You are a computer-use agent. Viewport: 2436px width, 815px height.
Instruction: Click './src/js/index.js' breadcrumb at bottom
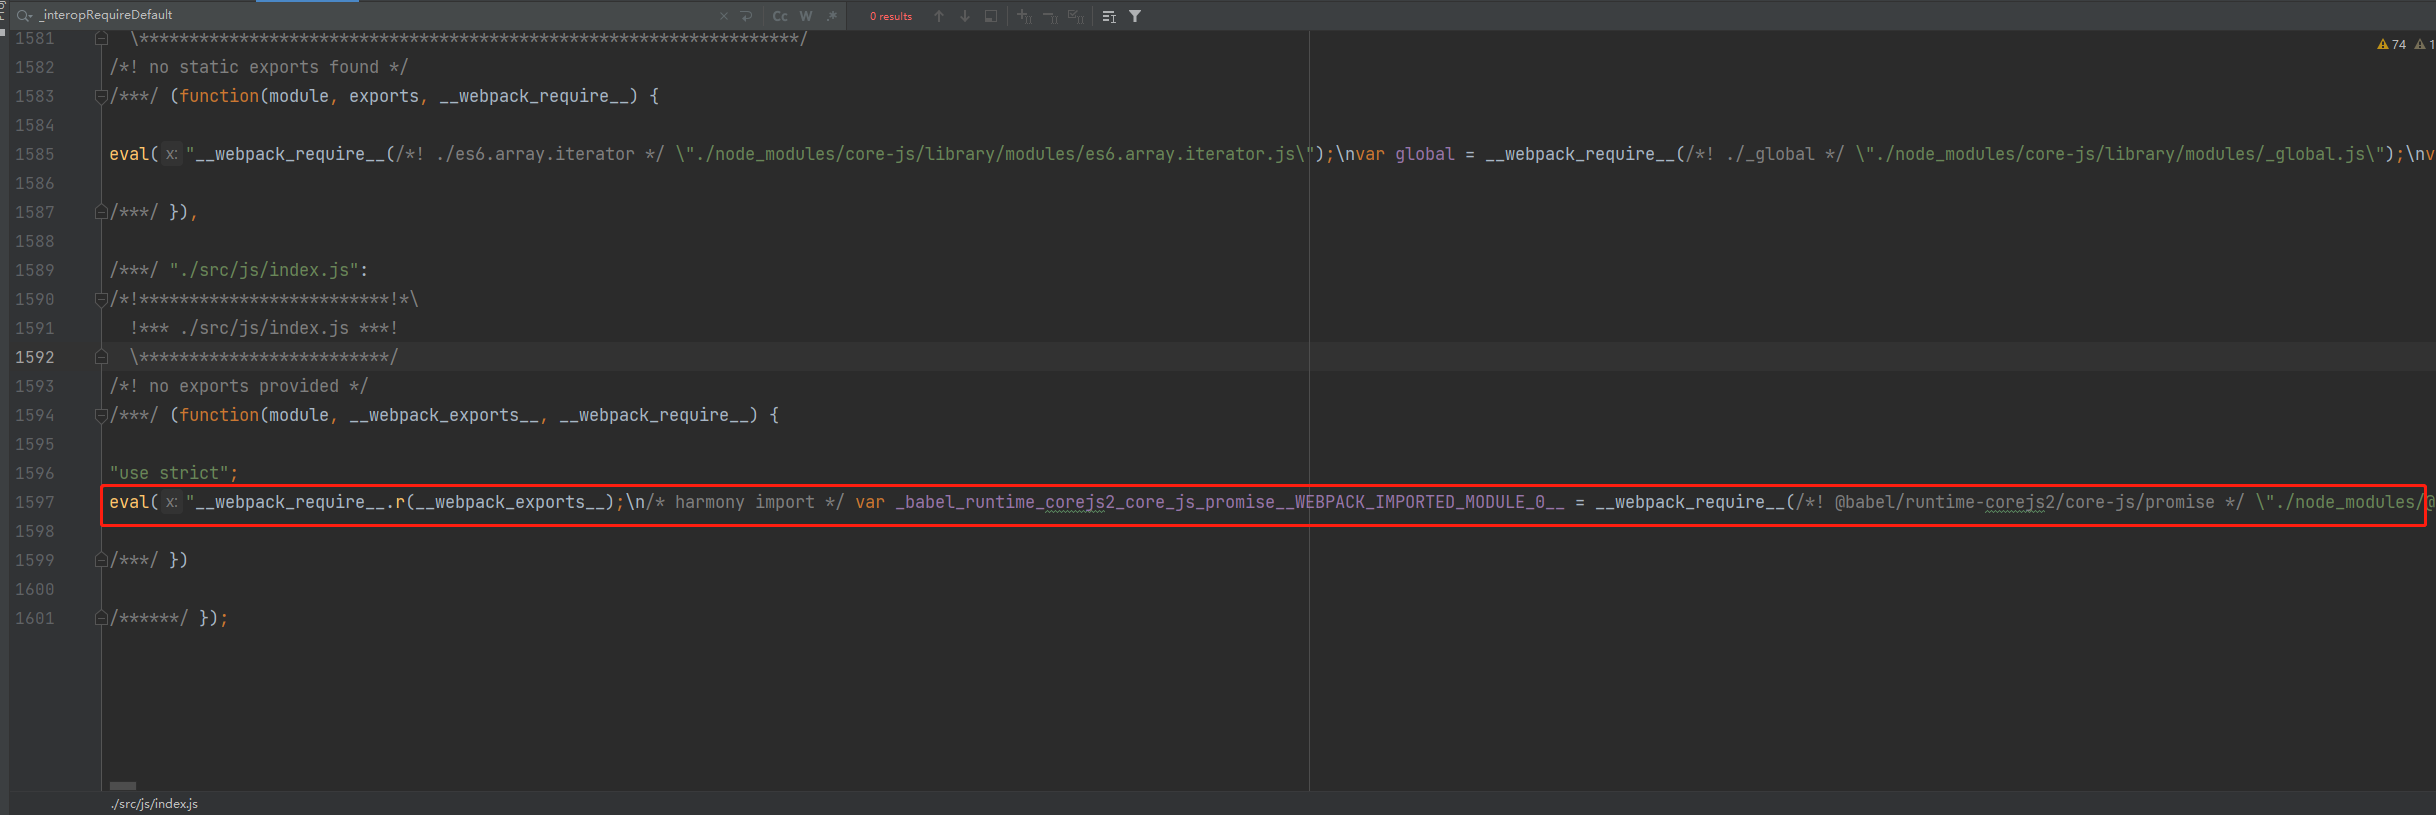(155, 804)
